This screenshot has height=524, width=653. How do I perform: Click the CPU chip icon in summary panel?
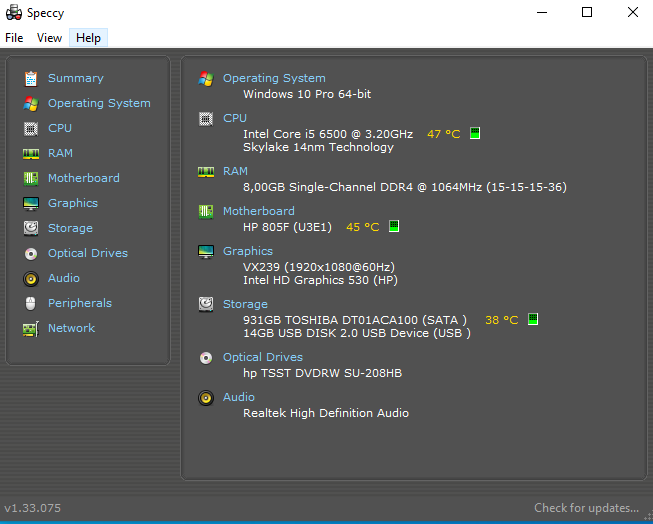(206, 119)
